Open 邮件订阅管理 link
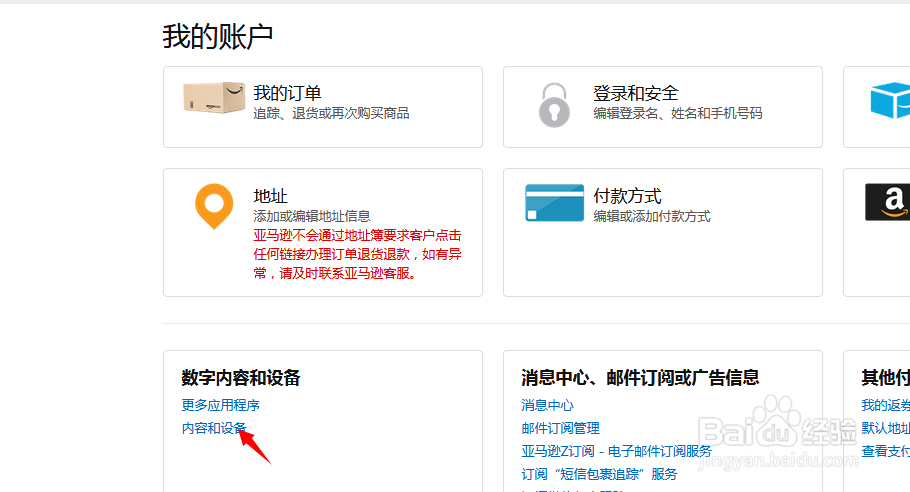This screenshot has height=492, width=910. tap(561, 428)
